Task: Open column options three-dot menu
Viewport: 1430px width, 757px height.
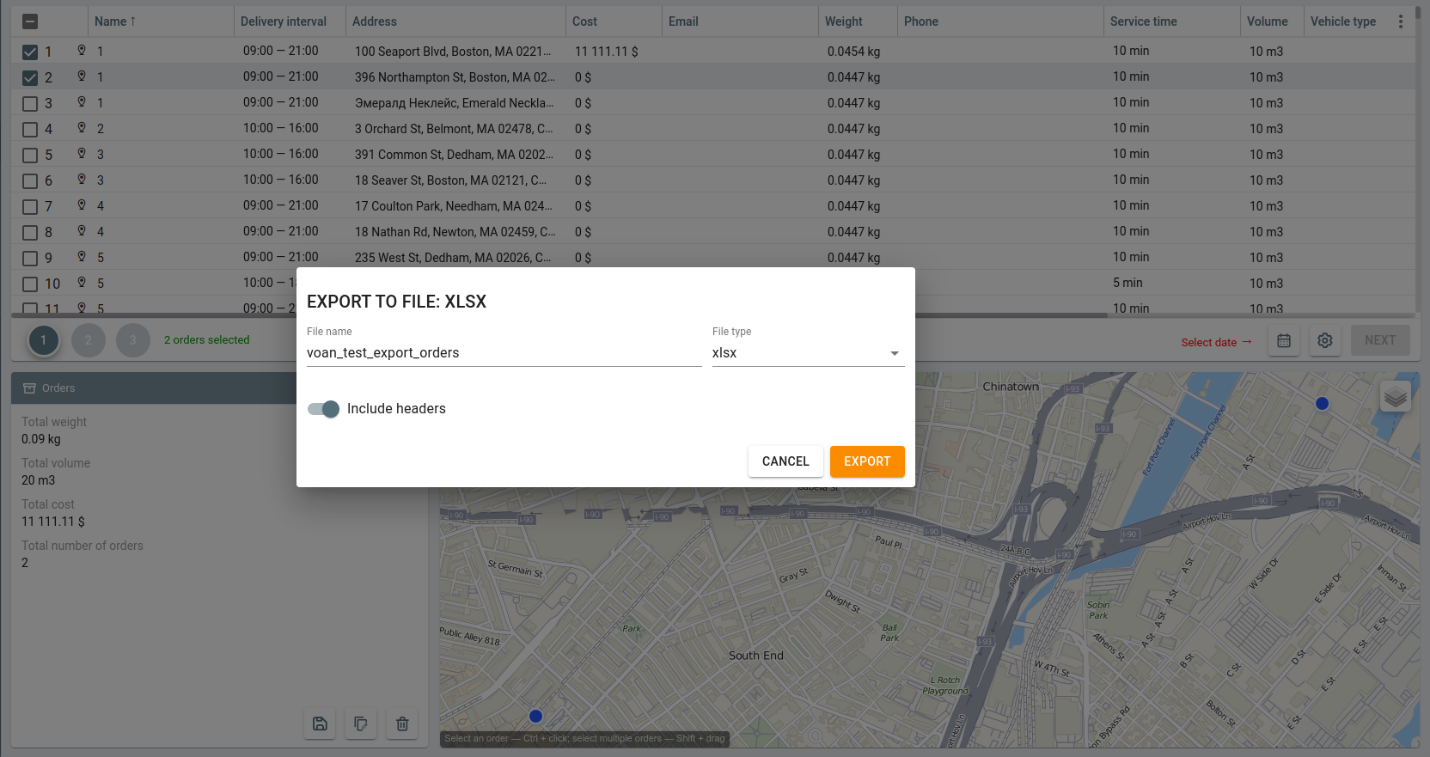Action: [1400, 21]
